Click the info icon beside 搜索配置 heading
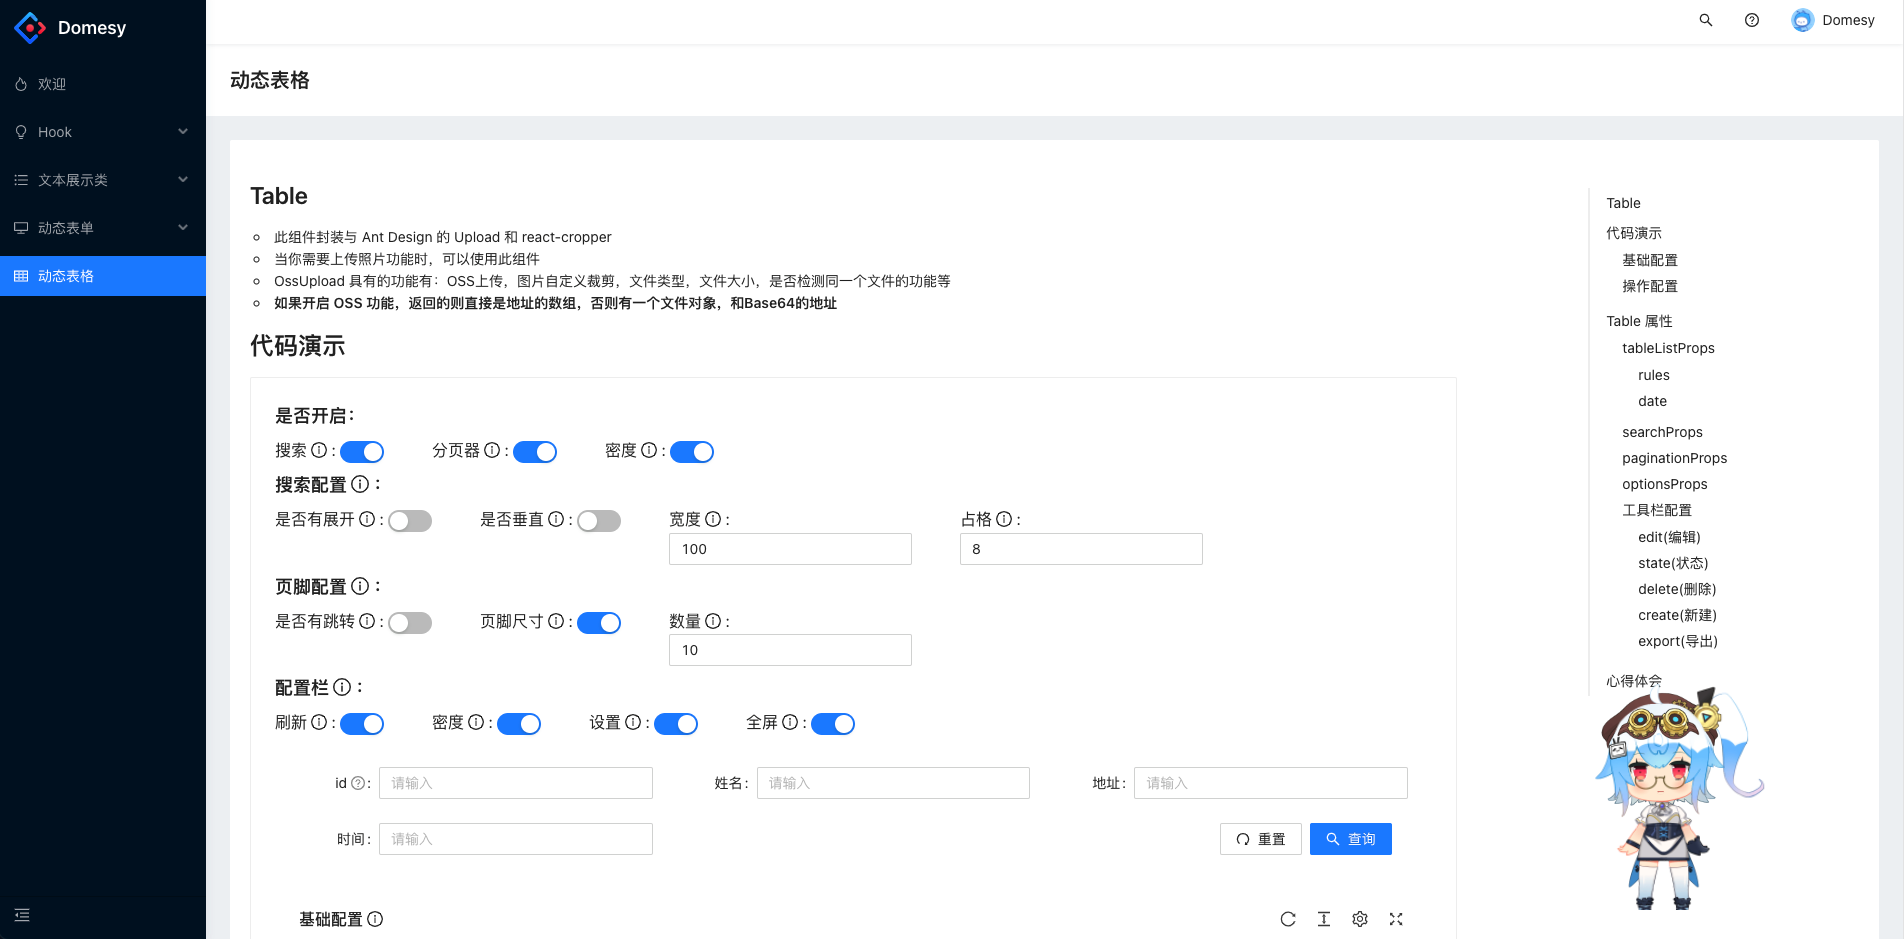Viewport: 1904px width, 939px height. (x=360, y=484)
